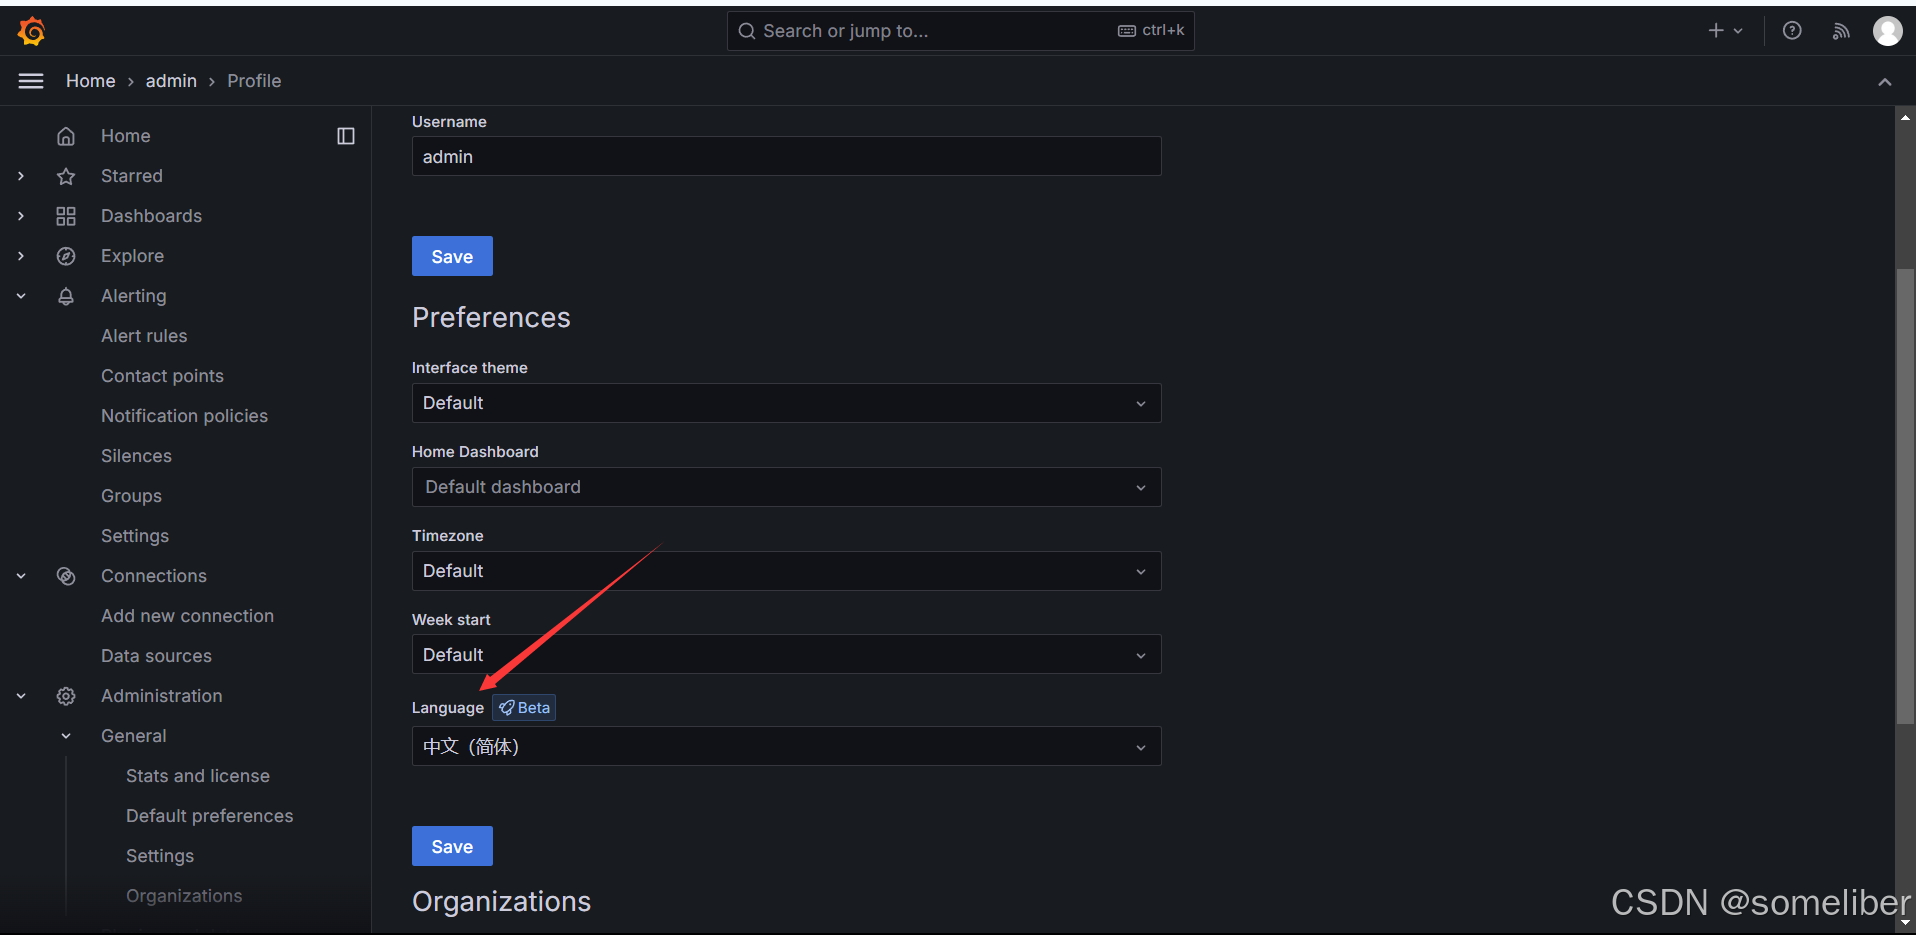This screenshot has width=1916, height=935.
Task: Click the Explore compass icon
Action: point(66,256)
